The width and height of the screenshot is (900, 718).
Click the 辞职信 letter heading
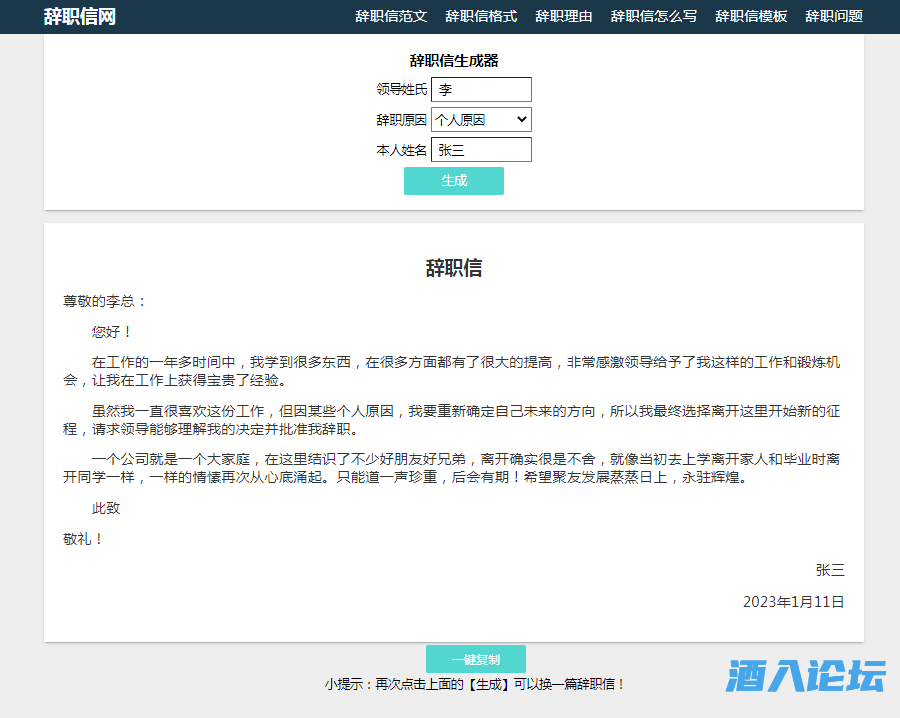[454, 268]
